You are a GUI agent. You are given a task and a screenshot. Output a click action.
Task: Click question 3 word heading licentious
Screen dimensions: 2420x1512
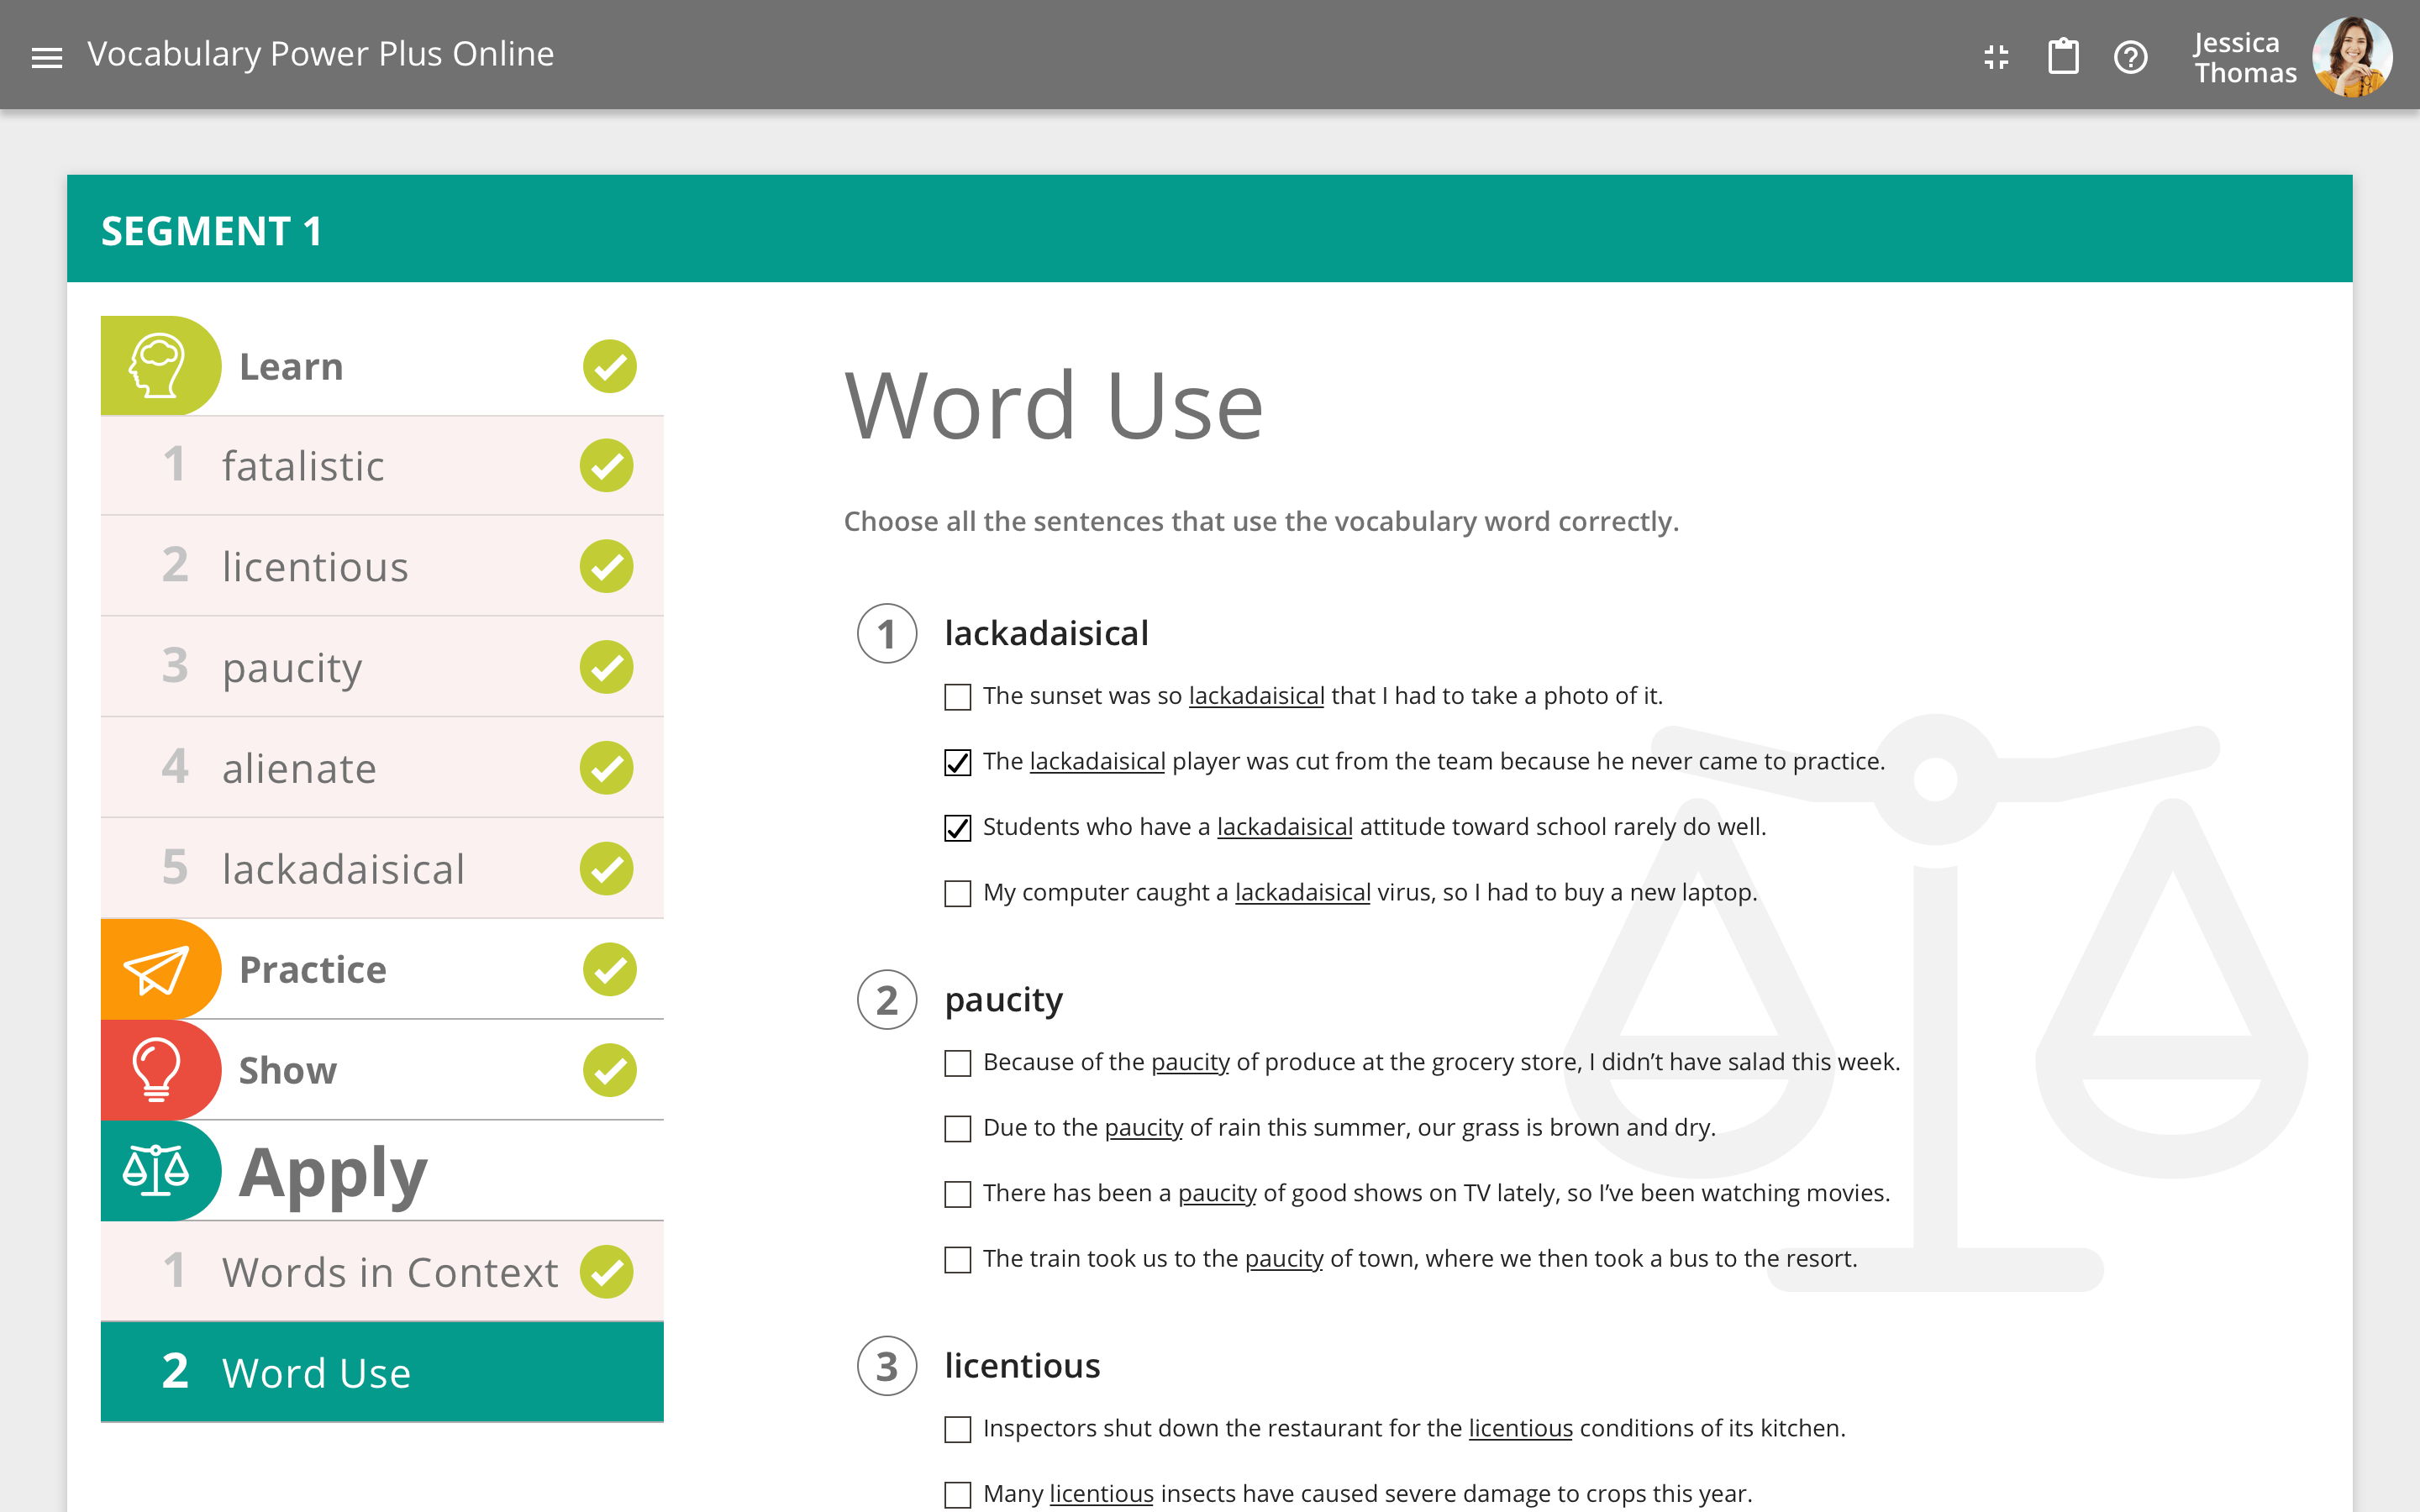[1022, 1366]
